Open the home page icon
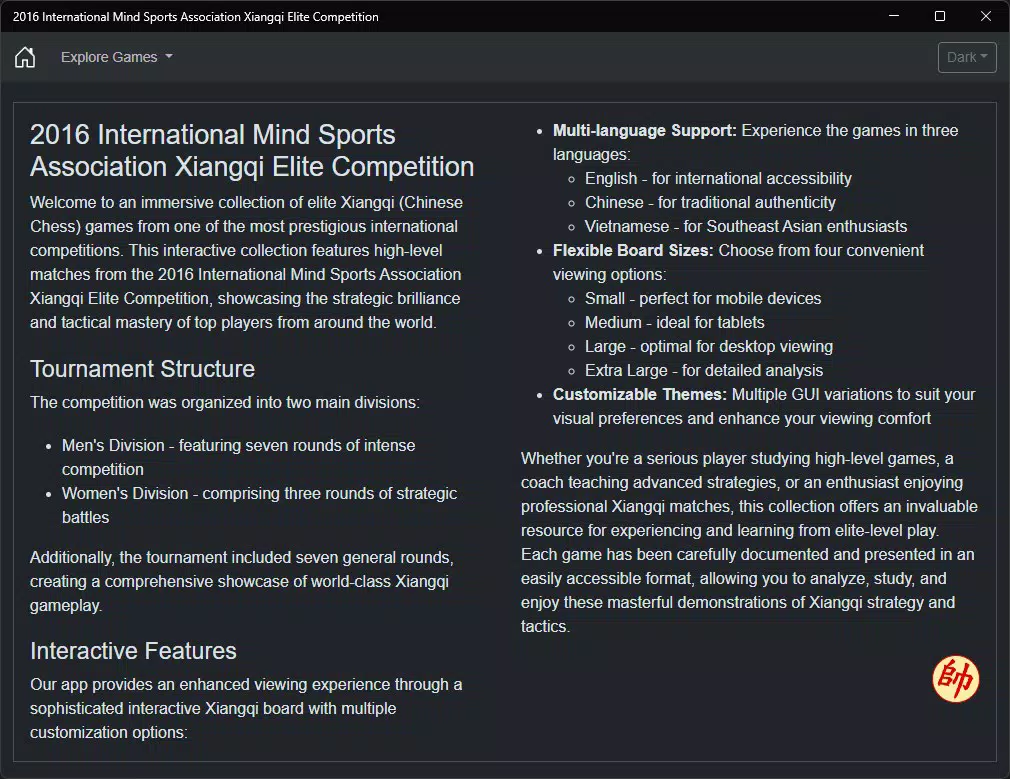The width and height of the screenshot is (1010, 779). click(x=25, y=57)
